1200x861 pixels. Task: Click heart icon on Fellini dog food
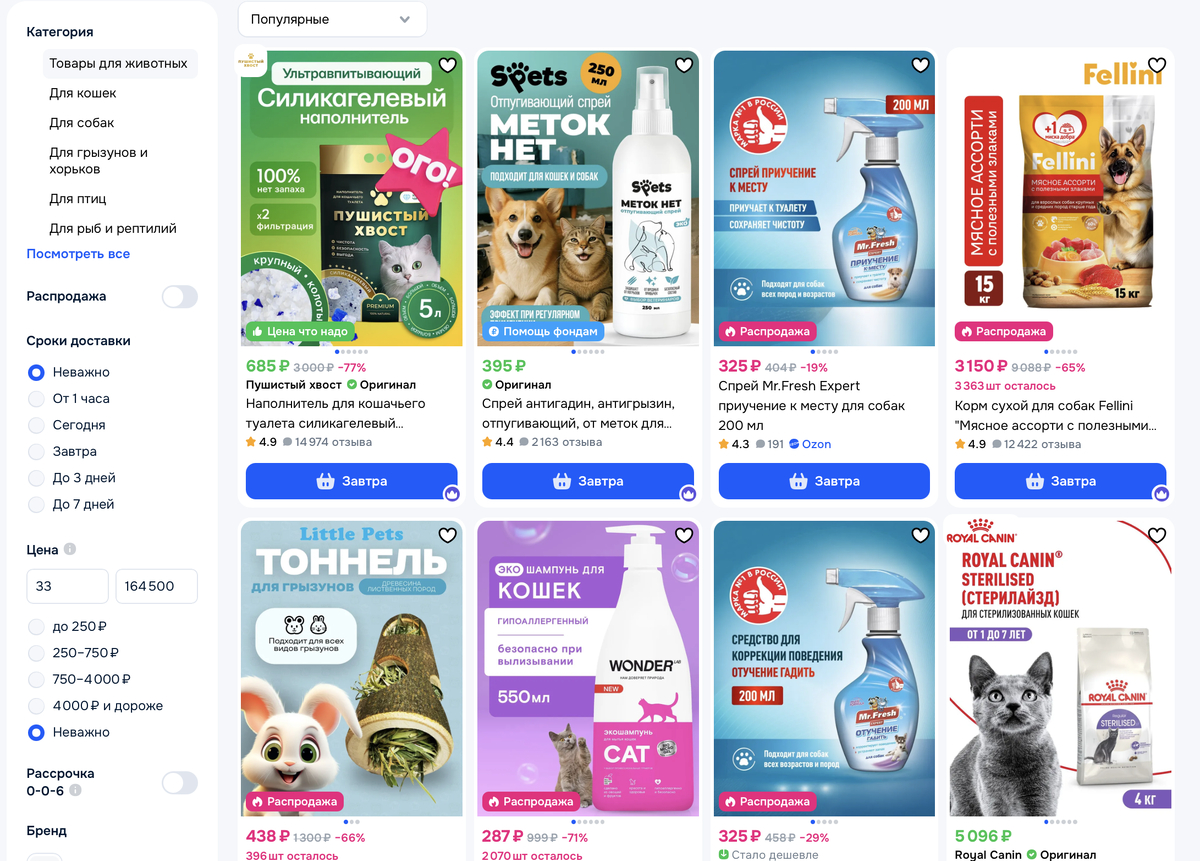[1157, 65]
